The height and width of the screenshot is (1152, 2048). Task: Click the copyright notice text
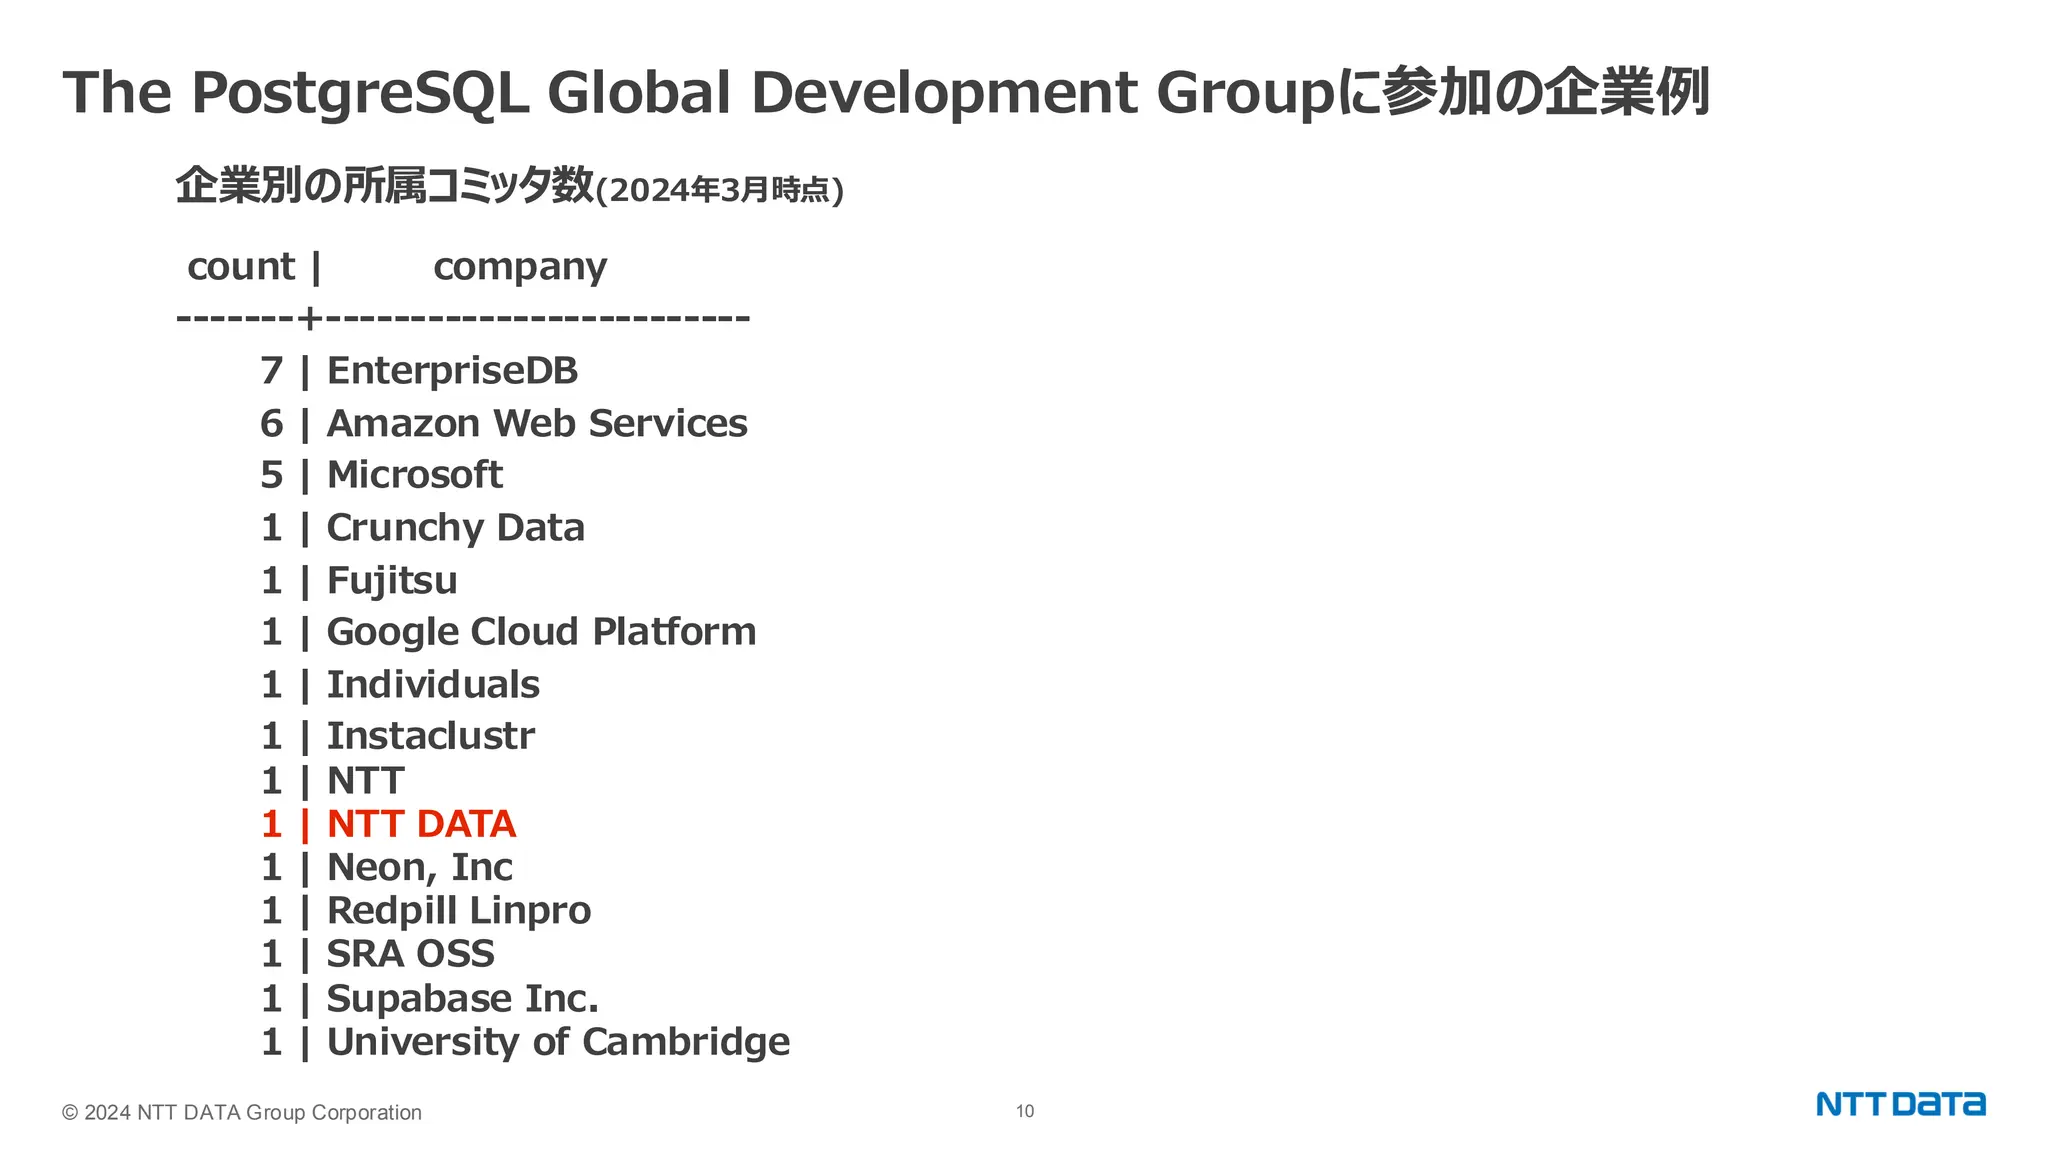pyautogui.click(x=242, y=1112)
